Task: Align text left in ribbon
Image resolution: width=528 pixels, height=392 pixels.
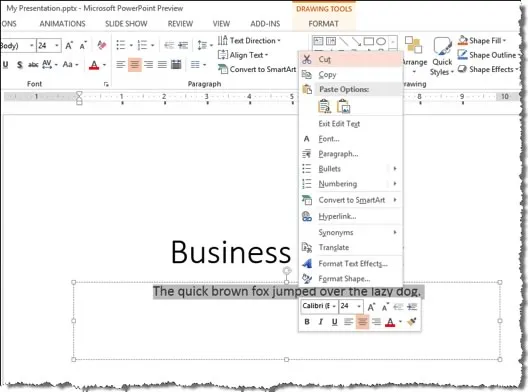Action: [121, 64]
